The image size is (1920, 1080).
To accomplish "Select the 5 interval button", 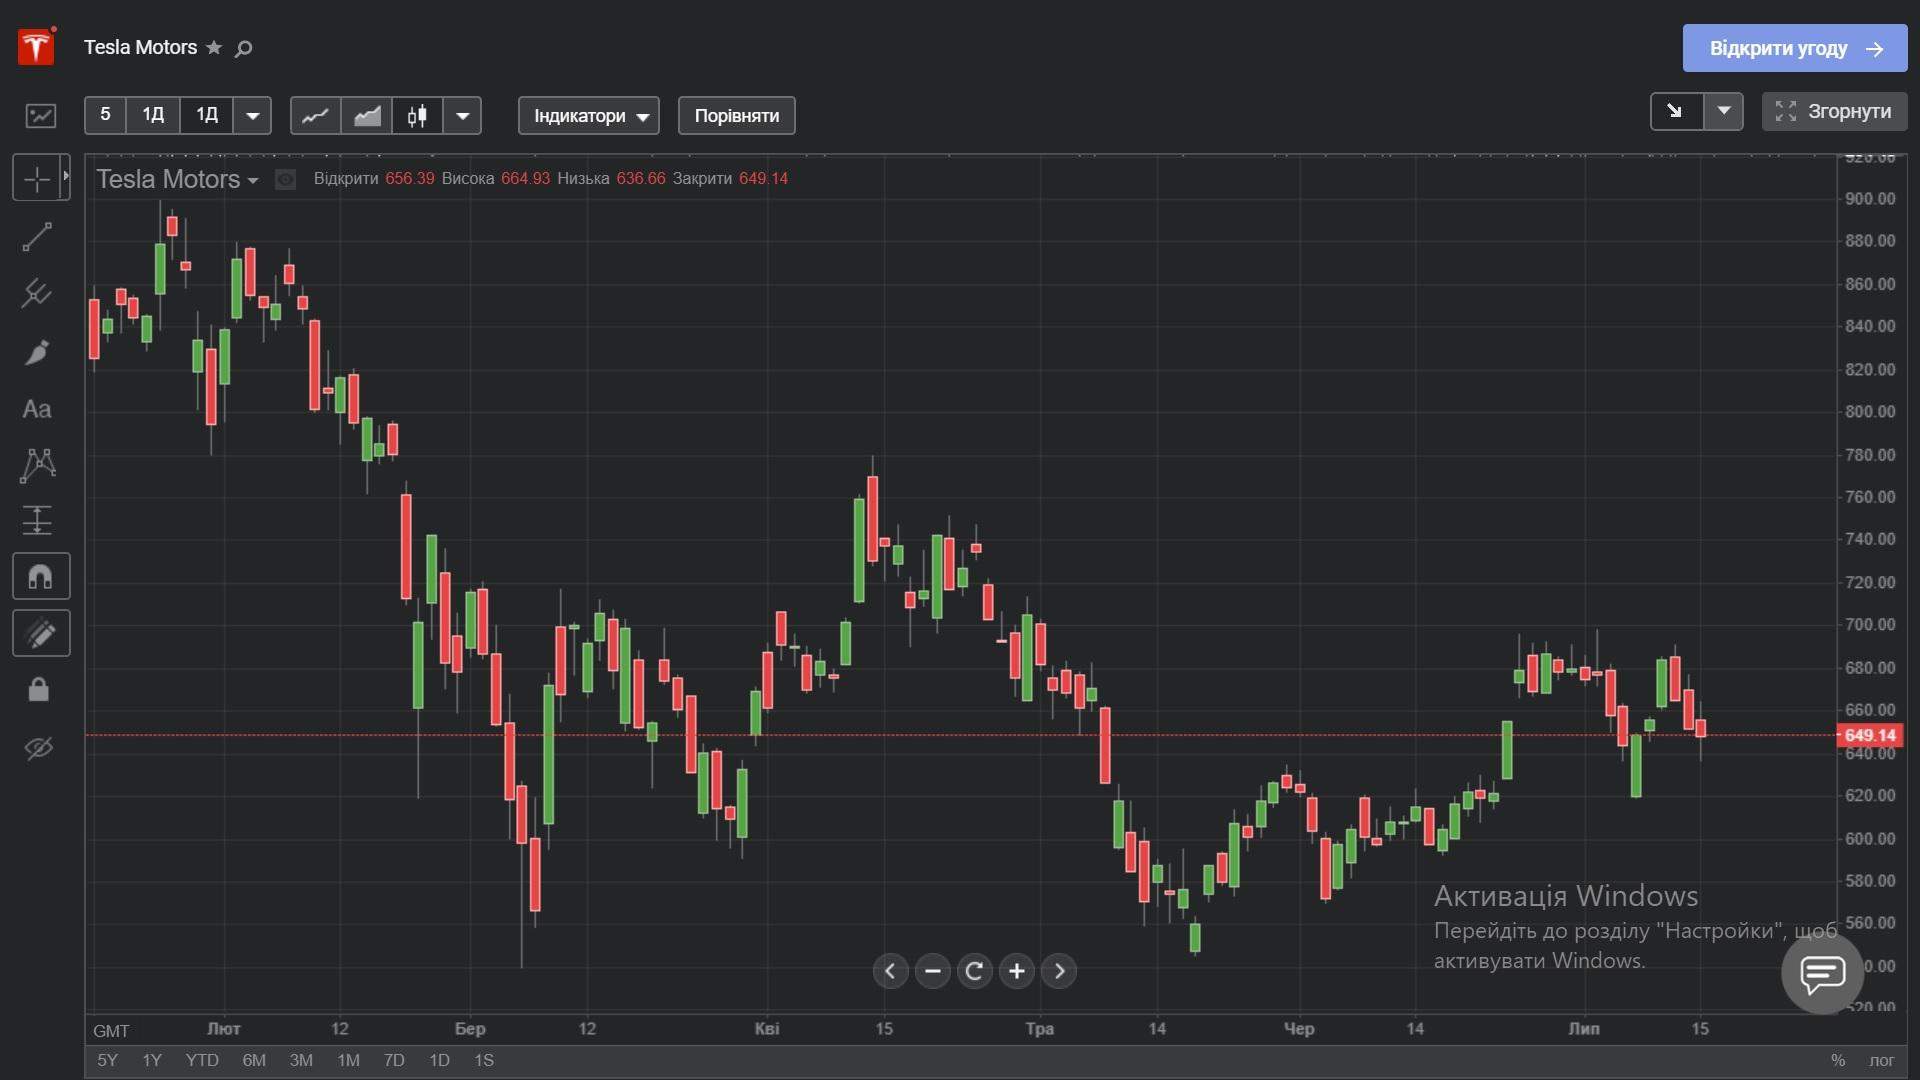I will [105, 115].
